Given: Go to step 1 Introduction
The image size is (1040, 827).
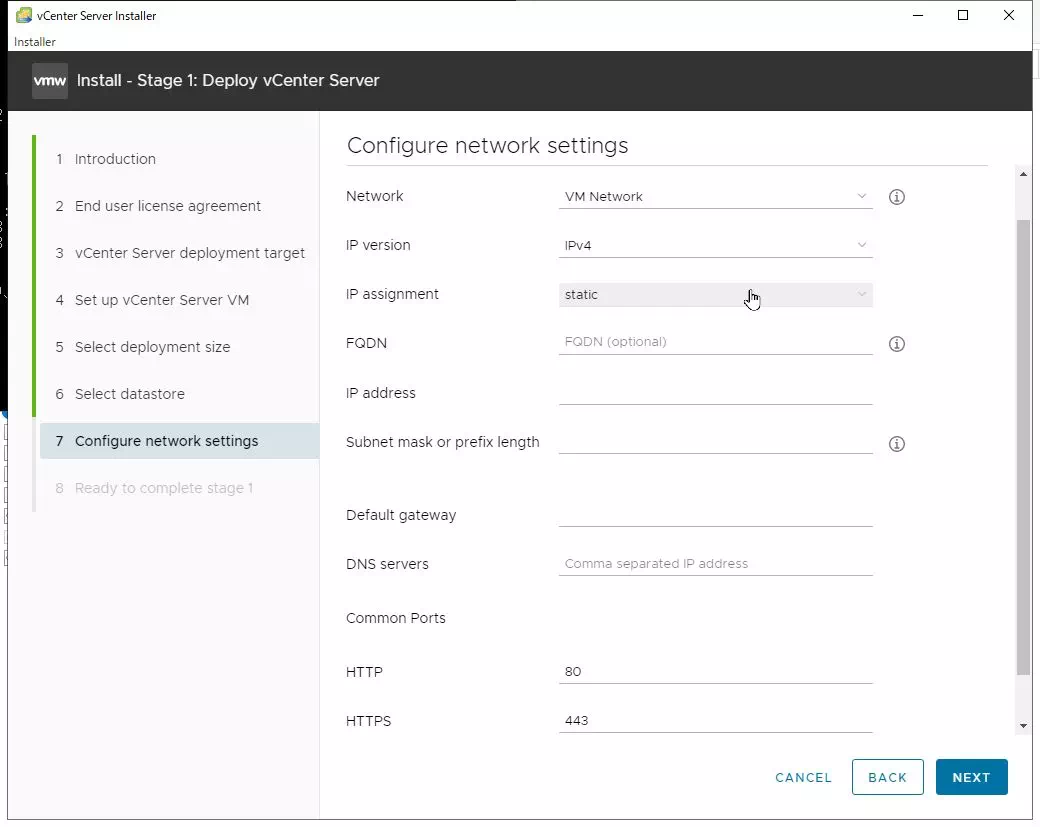Looking at the screenshot, I should pyautogui.click(x=115, y=159).
